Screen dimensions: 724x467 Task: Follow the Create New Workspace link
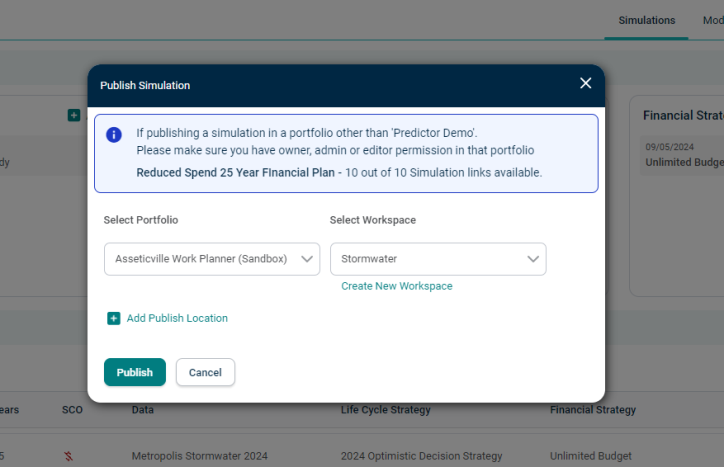pos(397,286)
